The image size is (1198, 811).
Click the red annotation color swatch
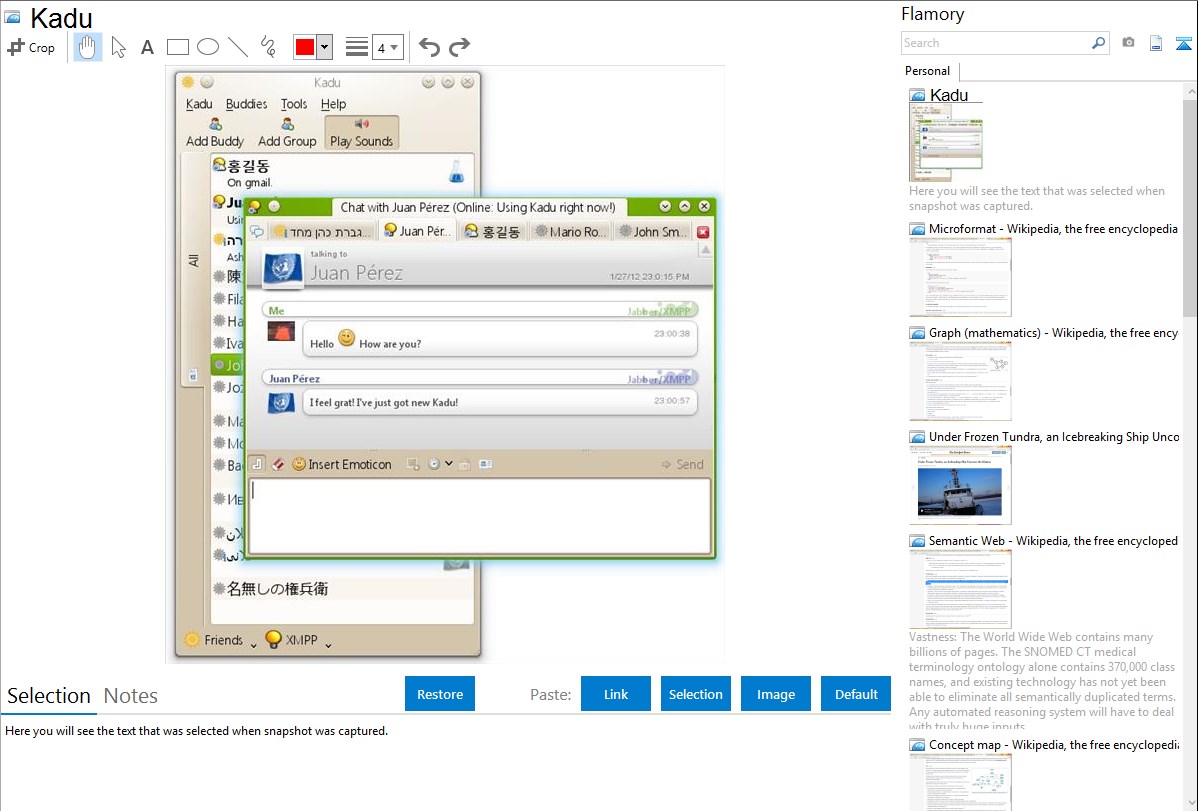pos(305,47)
